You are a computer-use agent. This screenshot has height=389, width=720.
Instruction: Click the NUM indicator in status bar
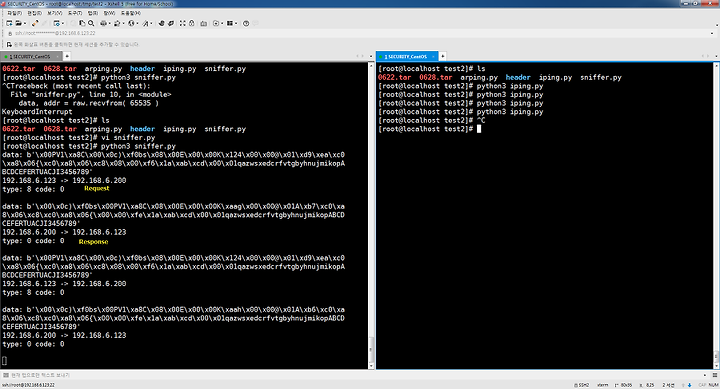(x=713, y=385)
